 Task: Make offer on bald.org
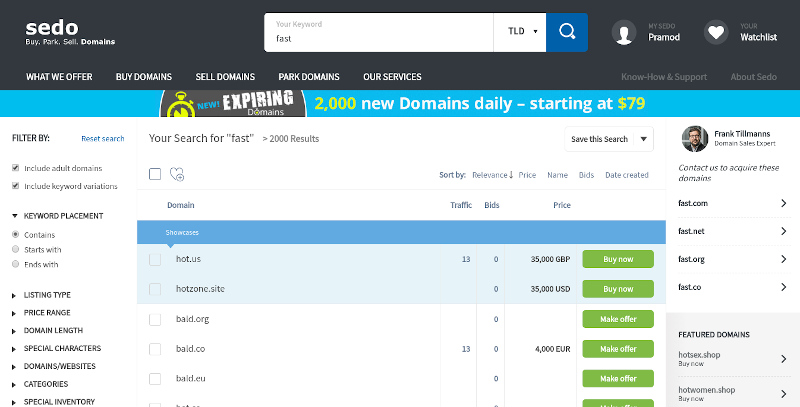coord(618,319)
